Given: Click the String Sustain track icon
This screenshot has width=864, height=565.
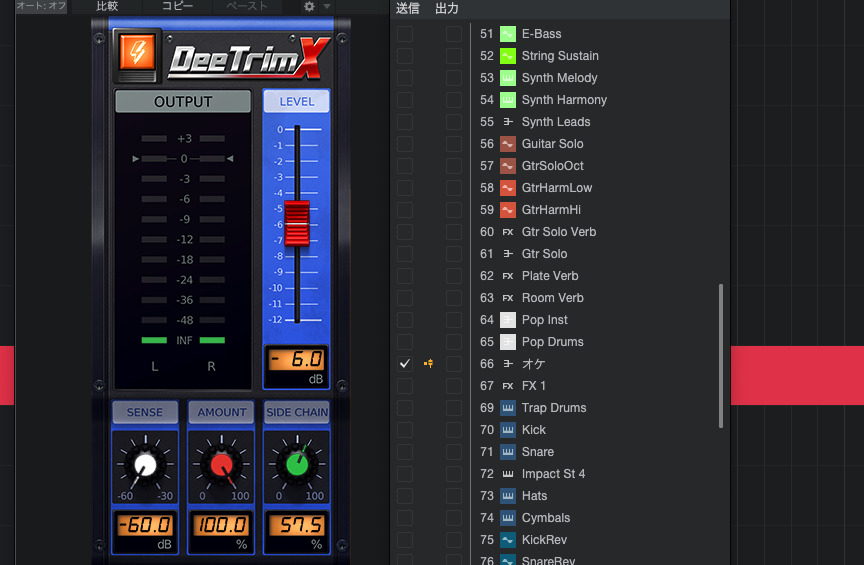Looking at the screenshot, I should (507, 56).
